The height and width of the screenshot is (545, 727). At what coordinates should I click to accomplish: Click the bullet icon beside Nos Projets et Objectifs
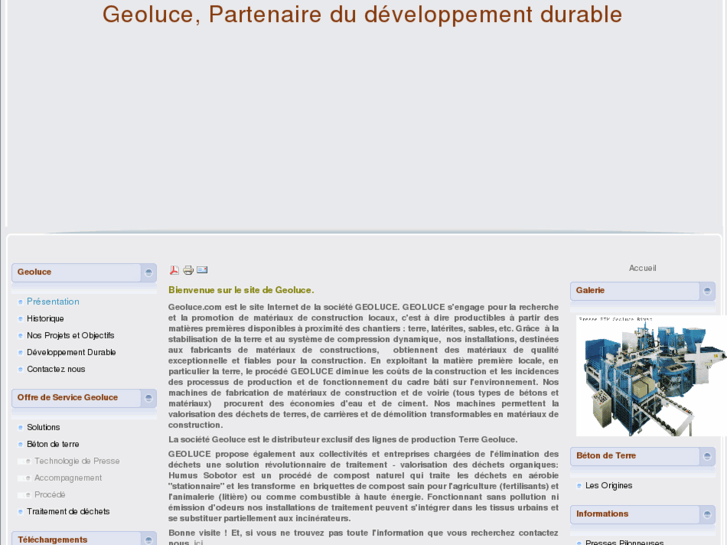(x=20, y=336)
